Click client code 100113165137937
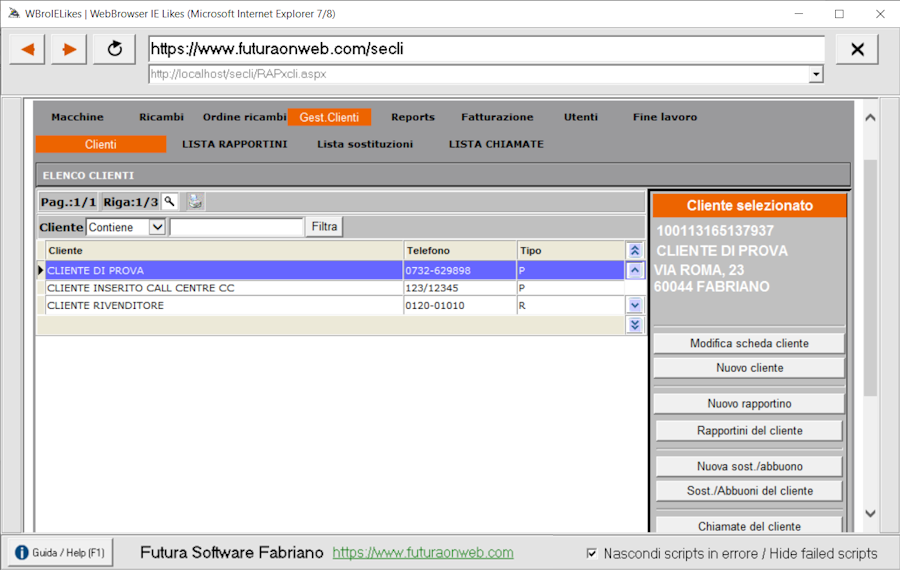Screen dimensions: 900x570 coord(715,231)
